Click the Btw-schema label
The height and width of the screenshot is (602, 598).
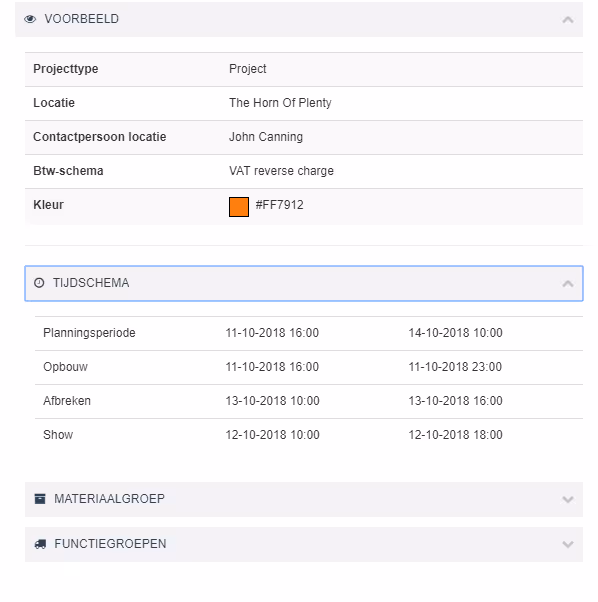68,171
